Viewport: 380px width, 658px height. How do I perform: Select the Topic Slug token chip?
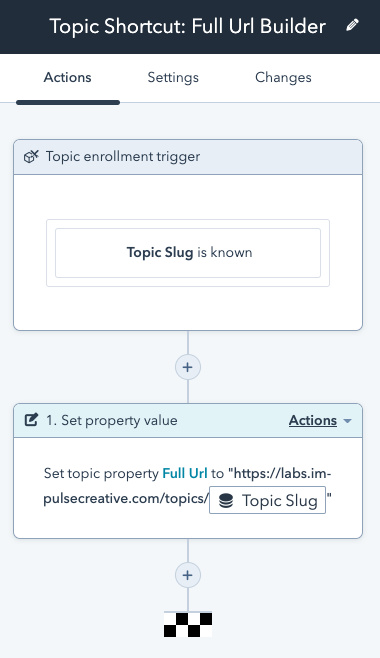[268, 500]
